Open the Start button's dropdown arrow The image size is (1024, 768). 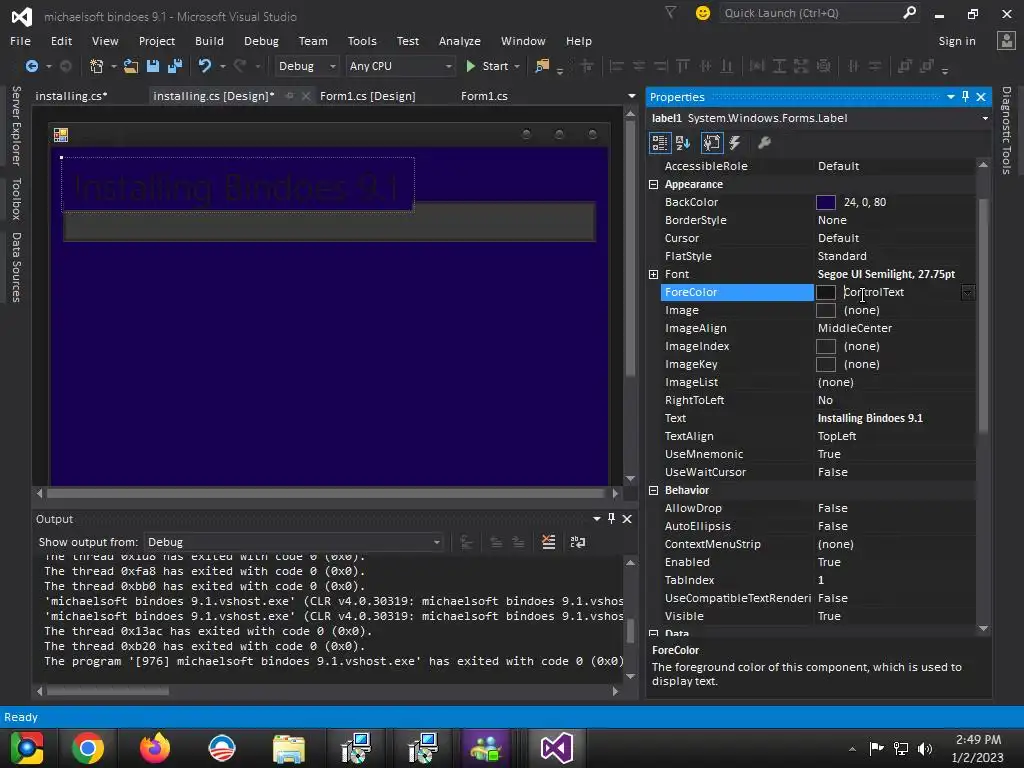pyautogui.click(x=517, y=66)
